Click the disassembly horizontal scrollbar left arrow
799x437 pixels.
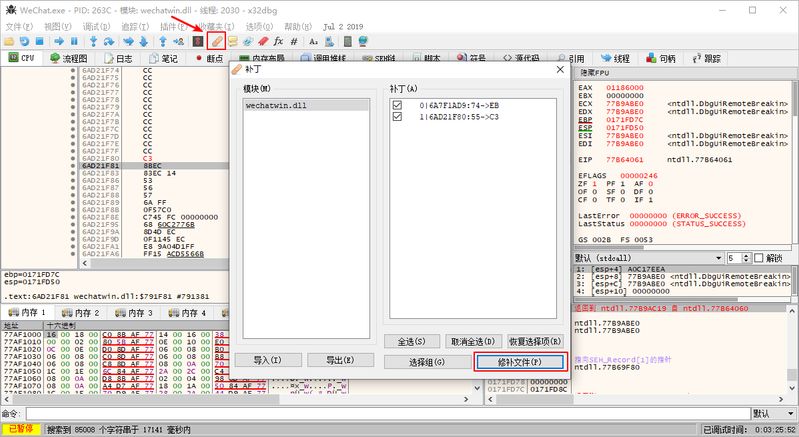click(85, 263)
